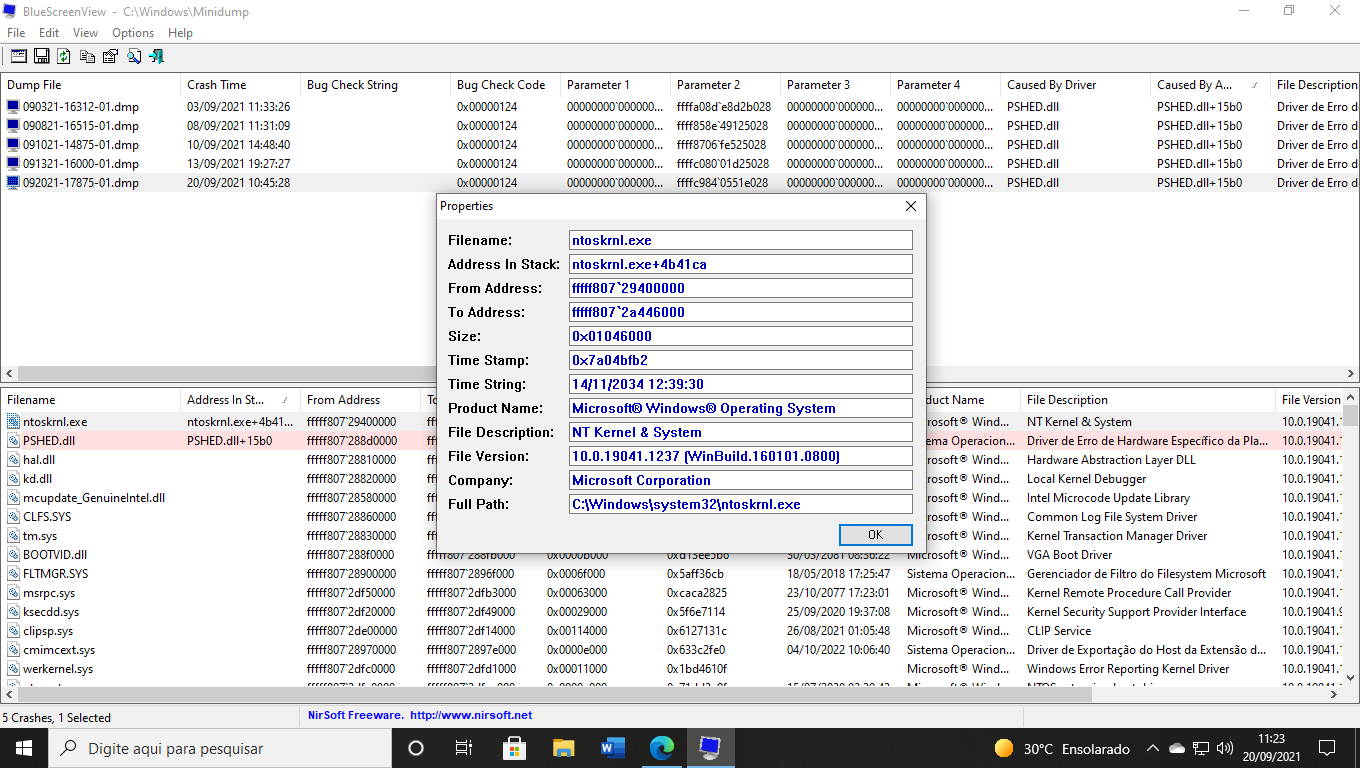The height and width of the screenshot is (768, 1360).
Task: Select the mcupdate_GenuineIntel.dll driver row
Action: pyautogui.click(x=671, y=498)
